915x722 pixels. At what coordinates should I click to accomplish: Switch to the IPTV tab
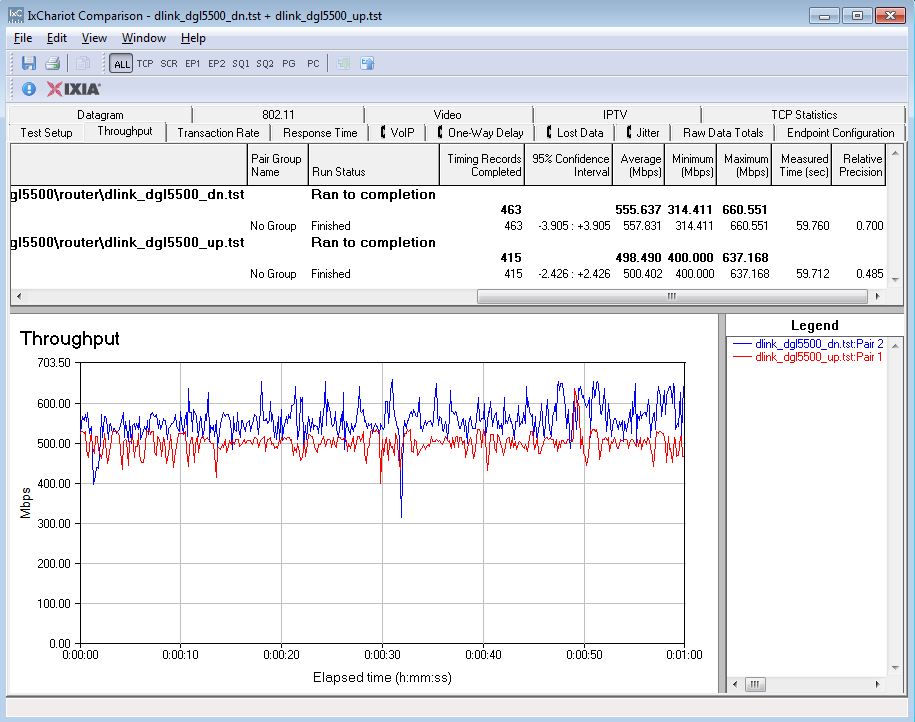[615, 114]
